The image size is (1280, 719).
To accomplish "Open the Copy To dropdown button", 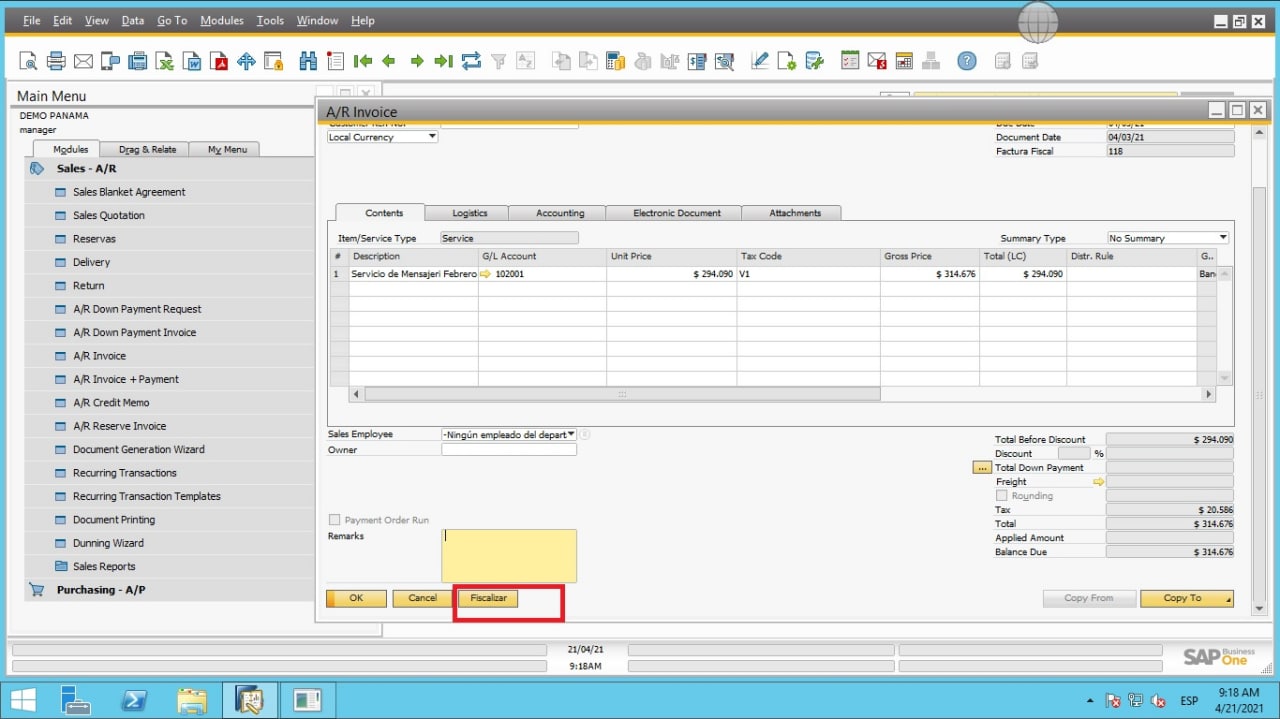I will click(1187, 598).
